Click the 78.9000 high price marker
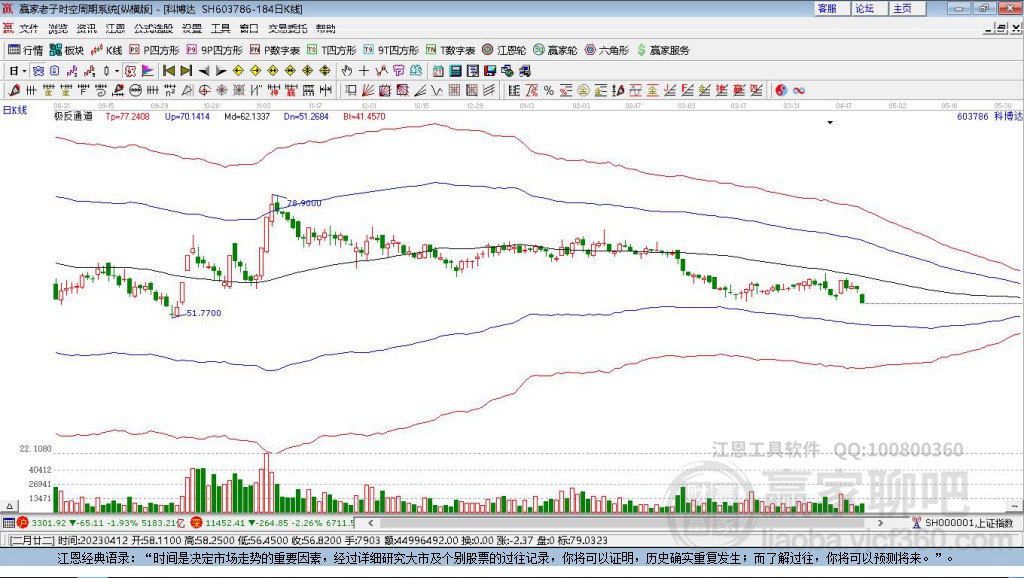Screen dimensions: 1024x578 coord(304,203)
